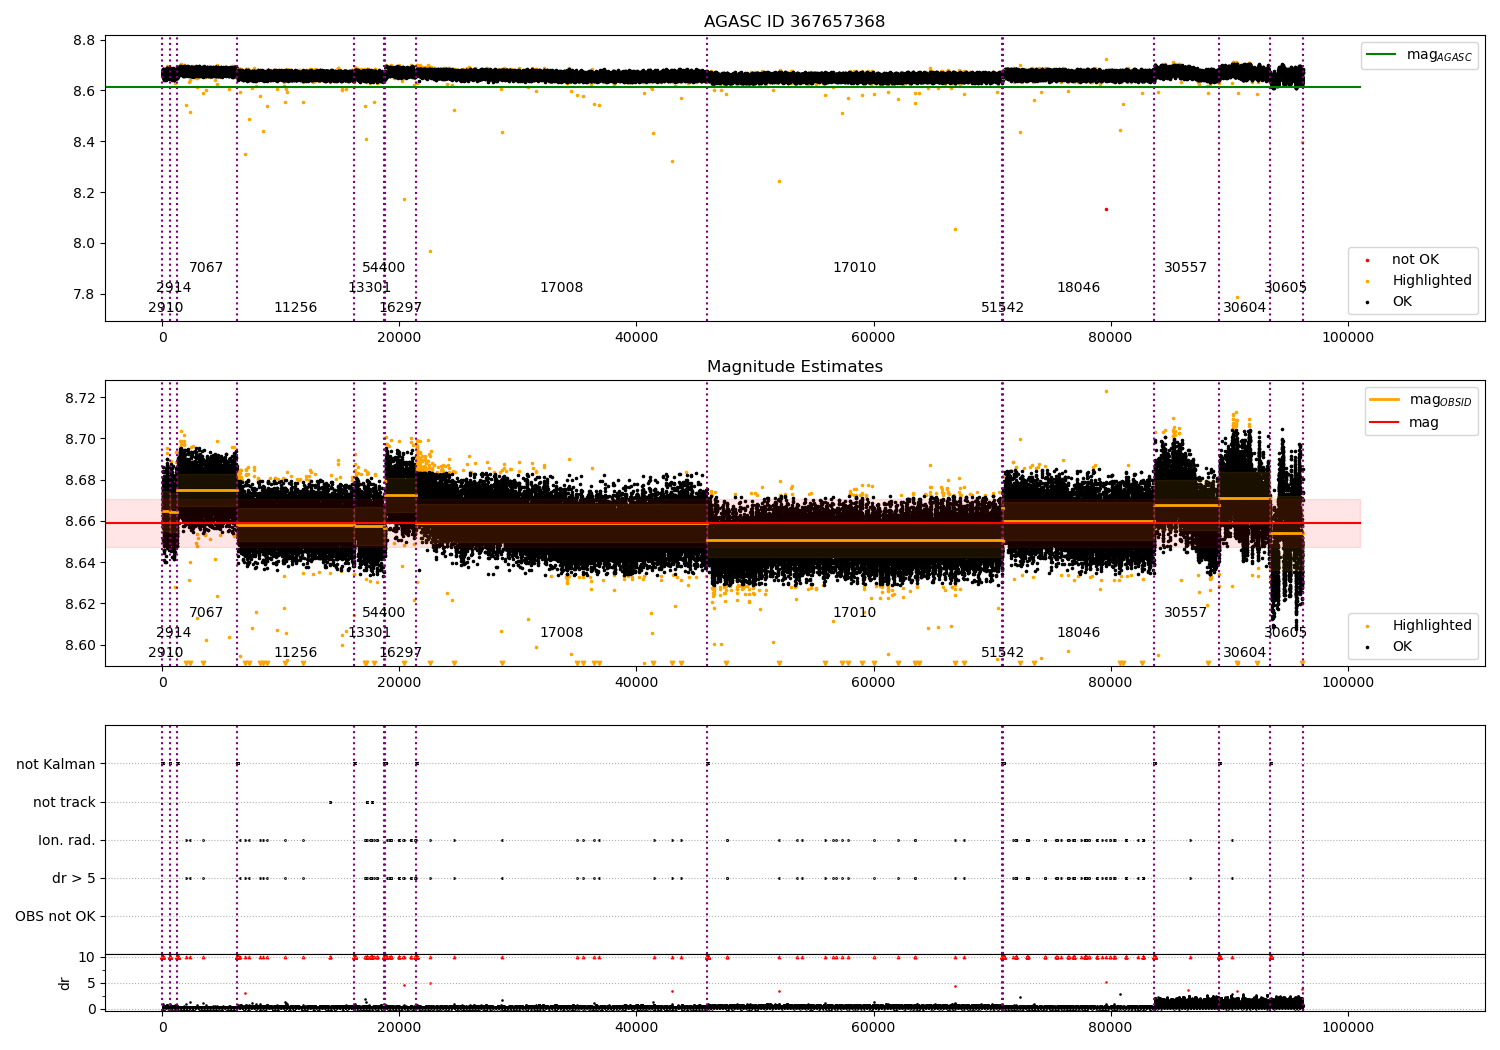This screenshot has width=1500, height=1050.
Task: Click obsid label 54400 in Magnitude Estimates plot
Action: pyautogui.click(x=384, y=613)
